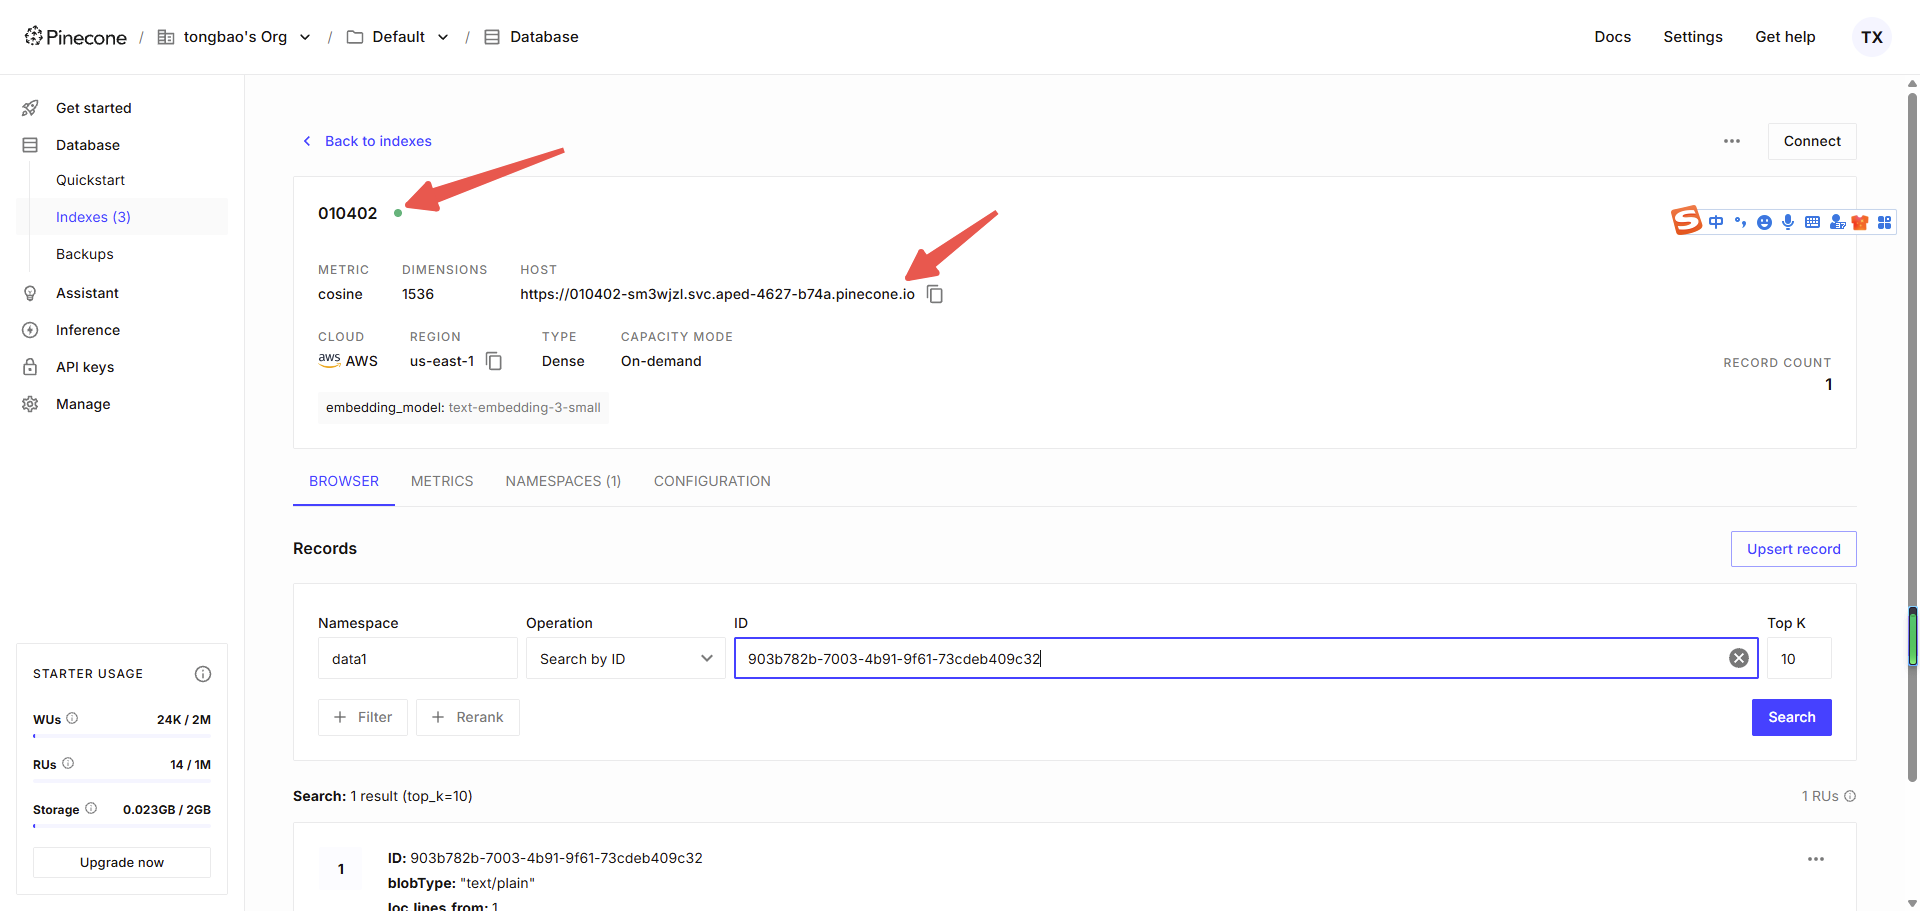Open Get started in the sidebar
The height and width of the screenshot is (911, 1920).
pos(94,108)
